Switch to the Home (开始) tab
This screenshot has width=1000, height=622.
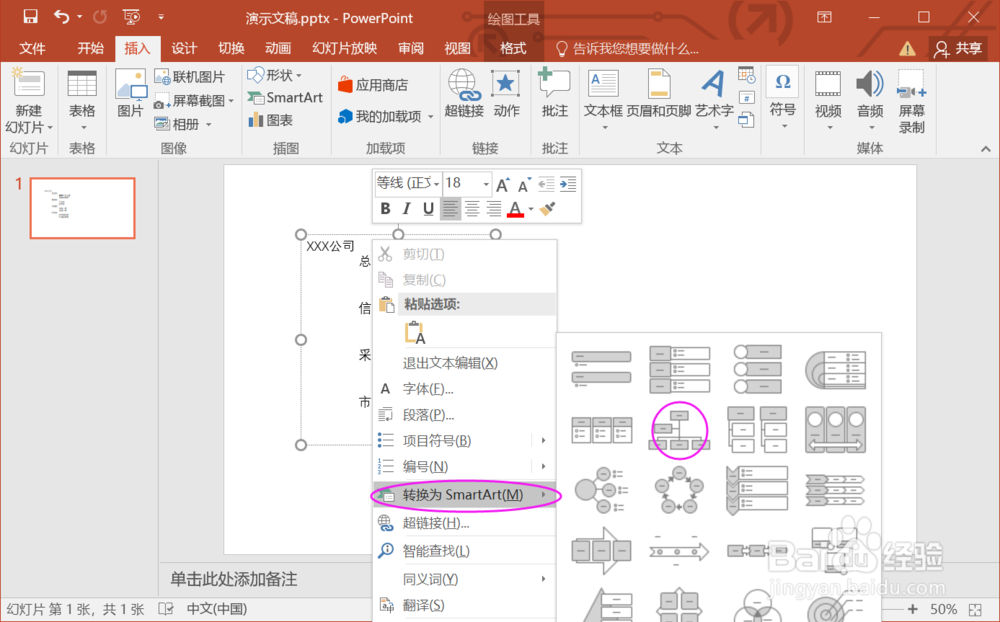[x=90, y=48]
